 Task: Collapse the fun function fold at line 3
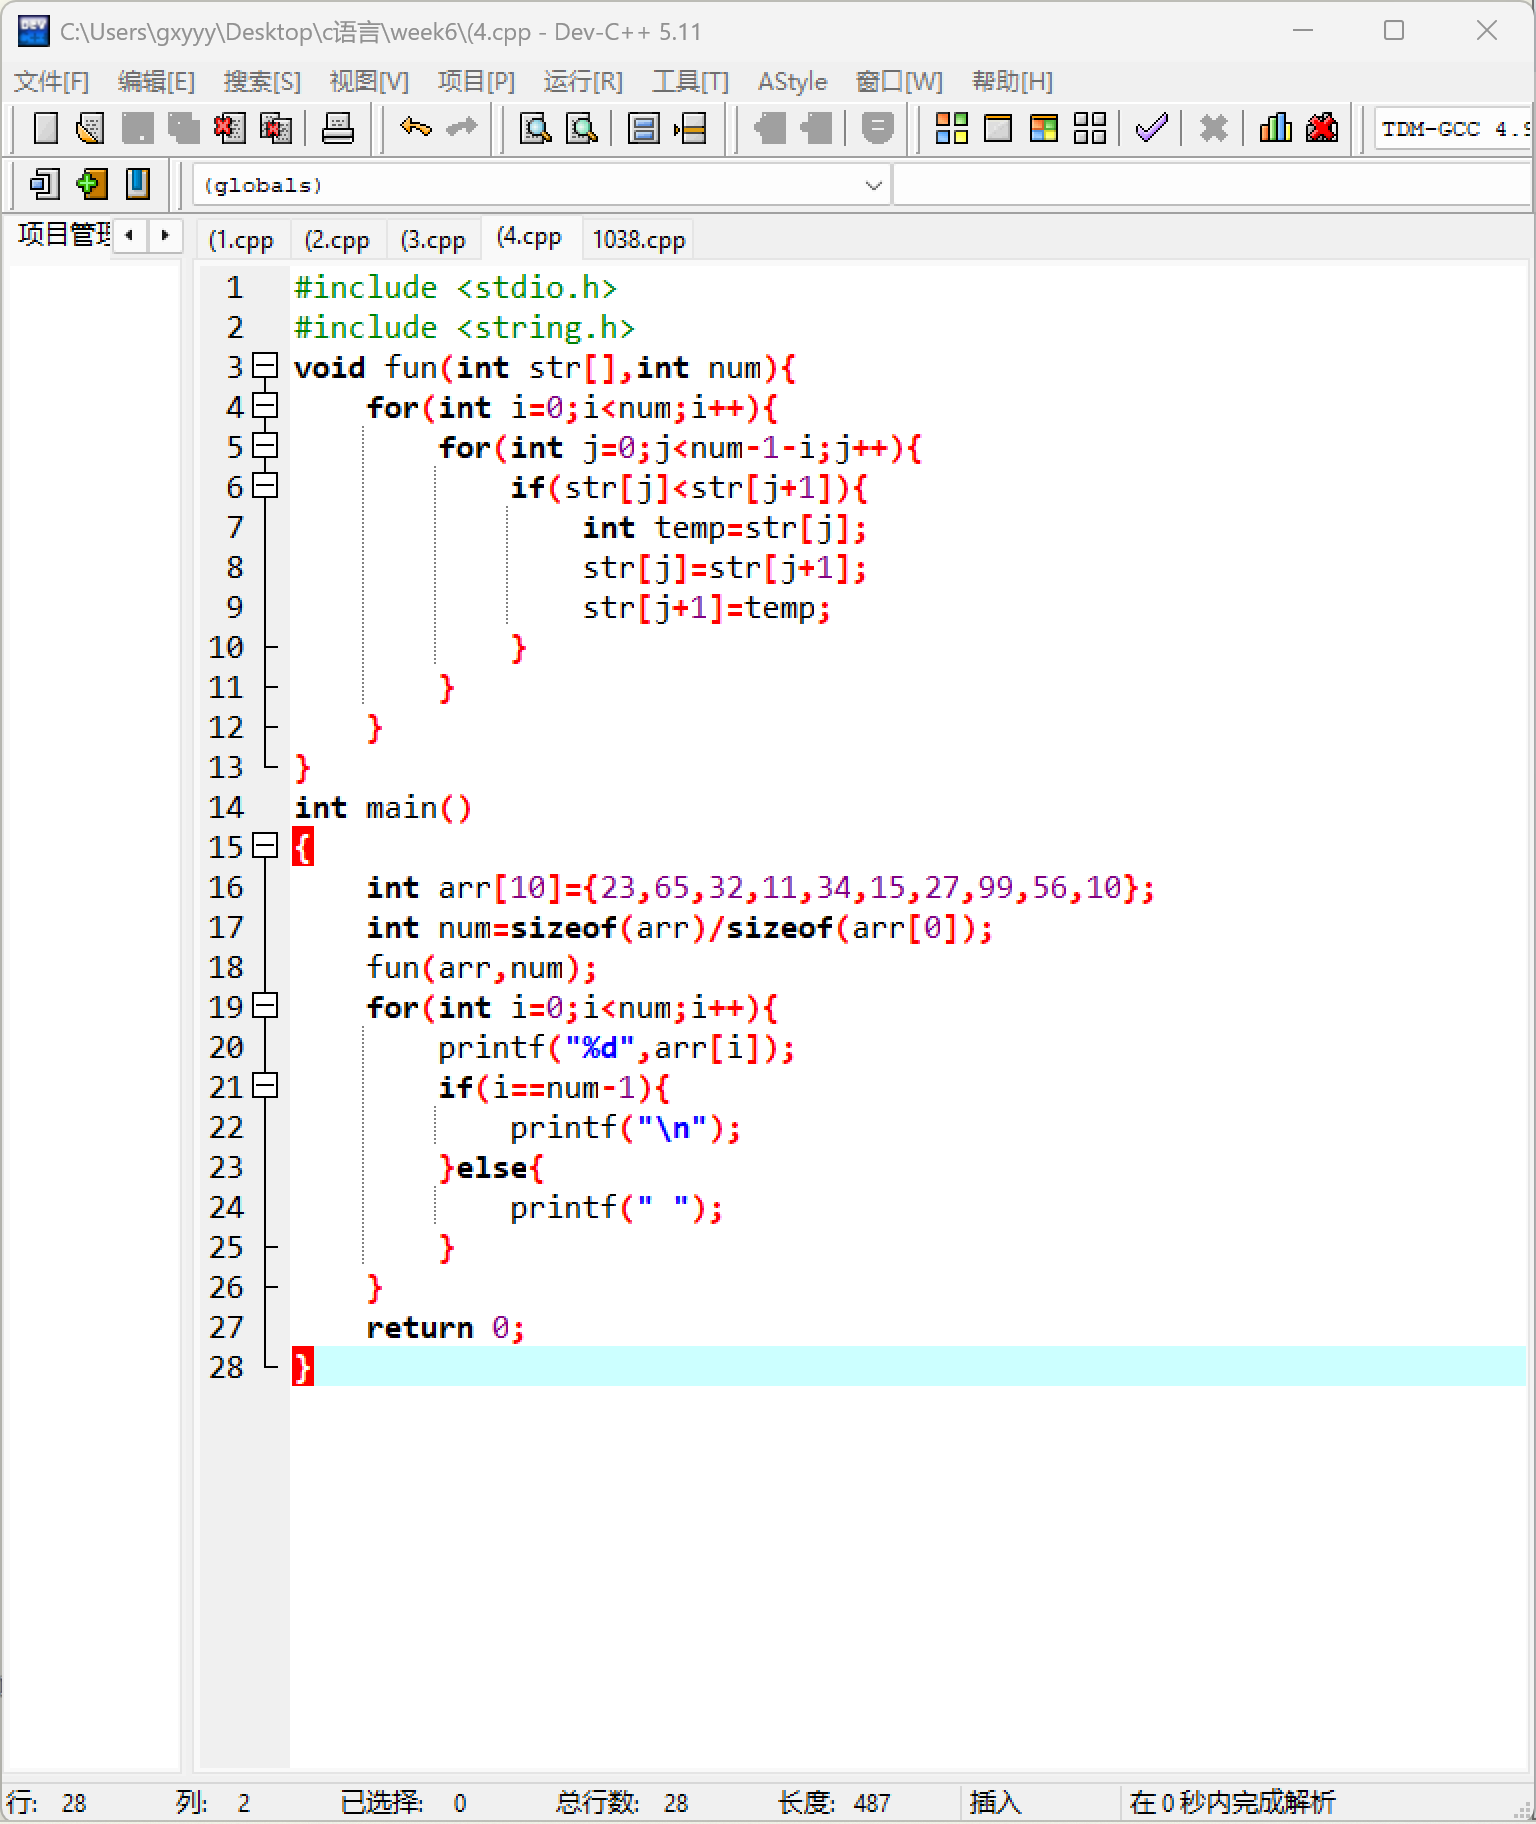point(265,366)
